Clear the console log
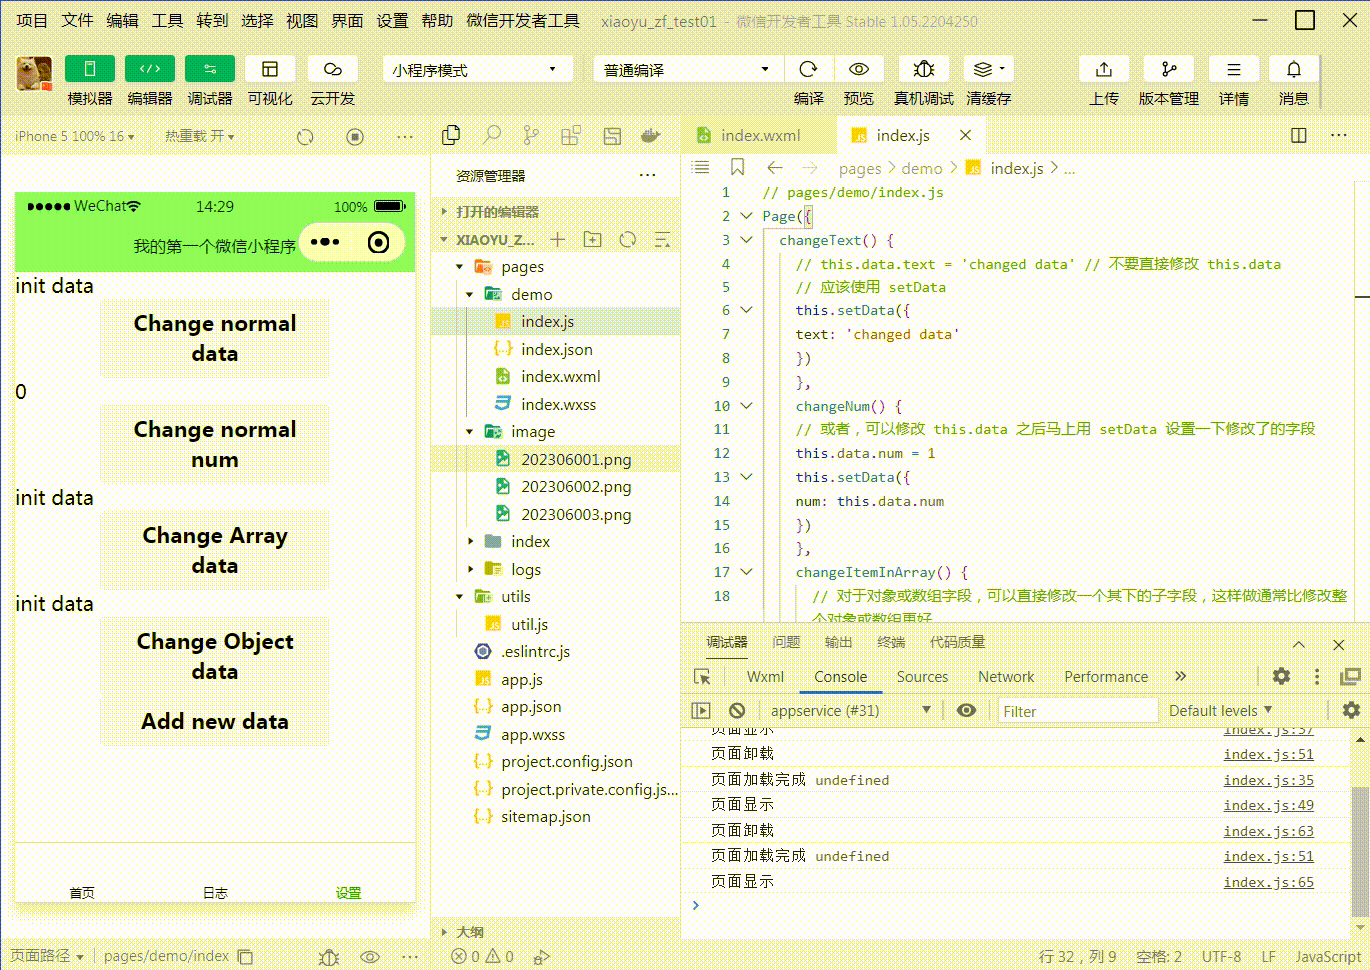1370x970 pixels. point(737,710)
